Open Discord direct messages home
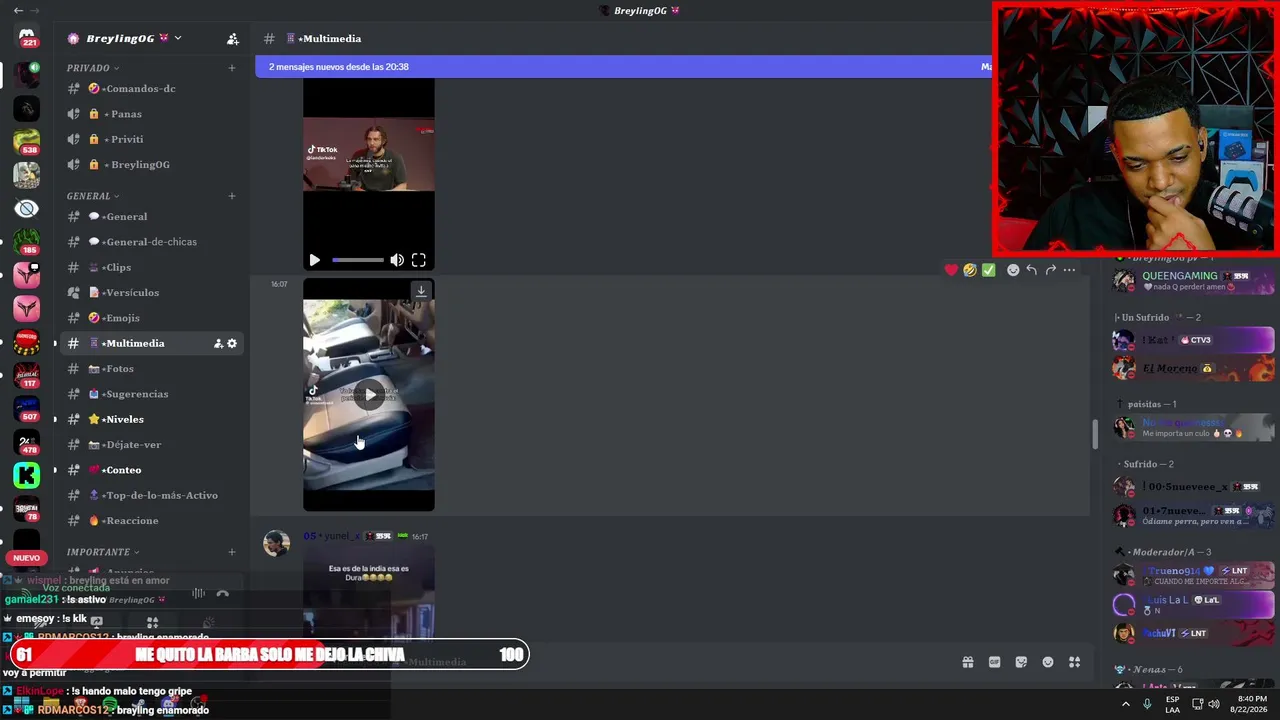 [27, 38]
